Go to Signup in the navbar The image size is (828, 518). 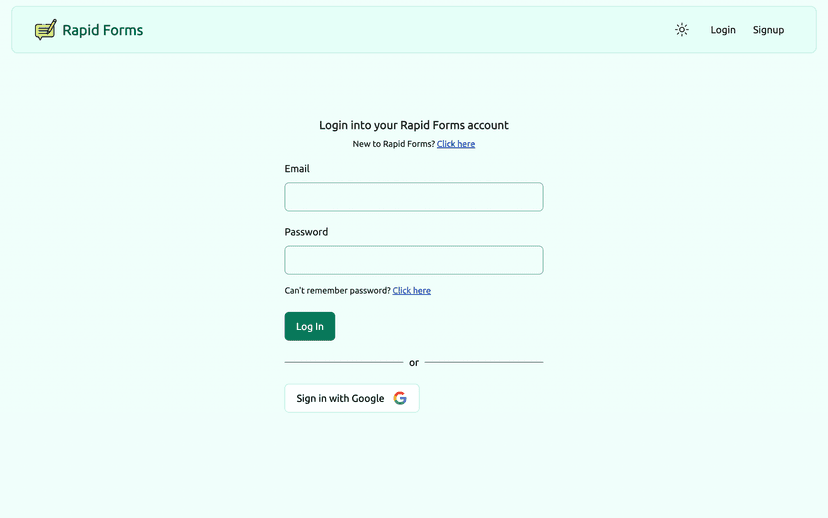click(768, 30)
